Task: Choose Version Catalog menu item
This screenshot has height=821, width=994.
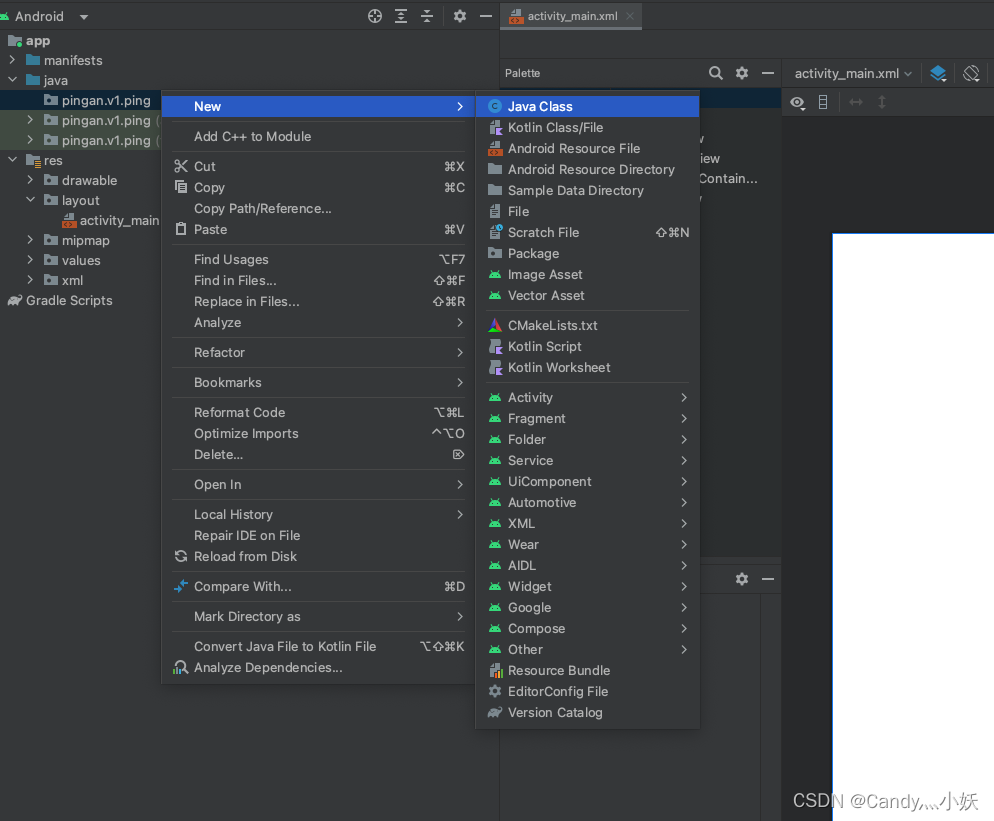Action: [x=587, y=713]
